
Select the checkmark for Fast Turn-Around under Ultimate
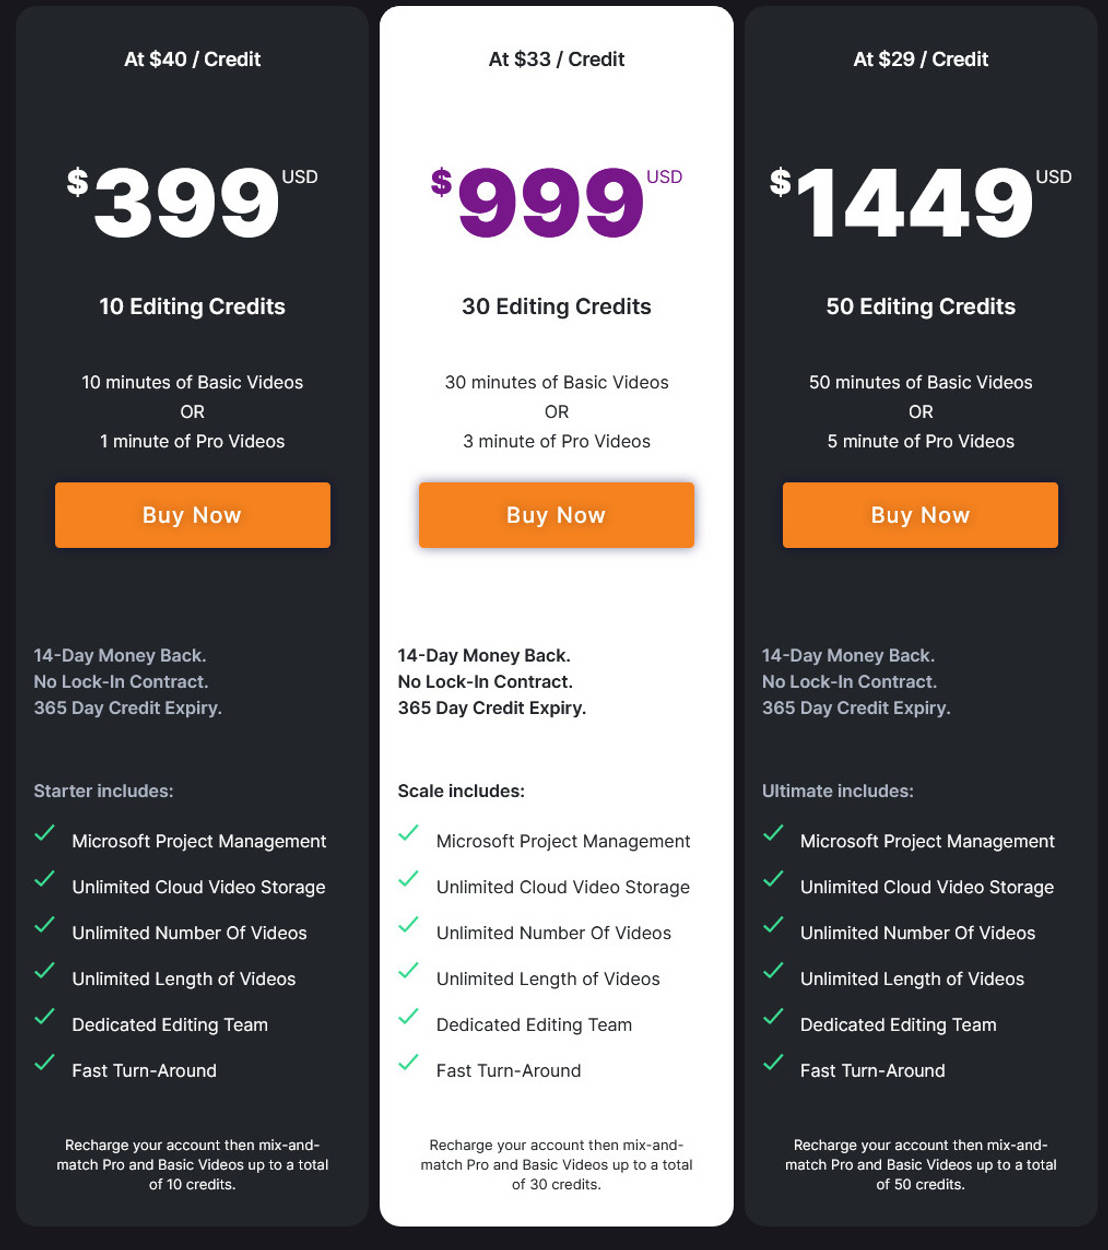[x=772, y=1061]
